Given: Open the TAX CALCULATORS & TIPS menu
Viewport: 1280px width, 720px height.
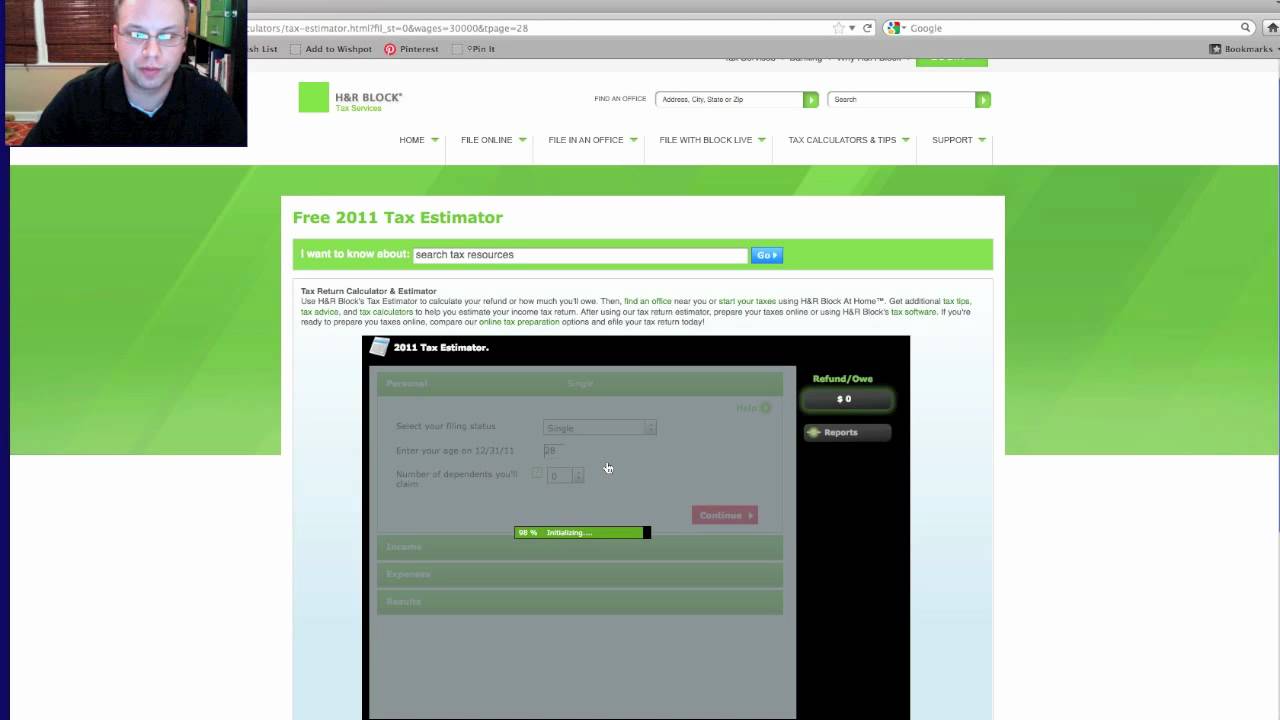Looking at the screenshot, I should [849, 140].
